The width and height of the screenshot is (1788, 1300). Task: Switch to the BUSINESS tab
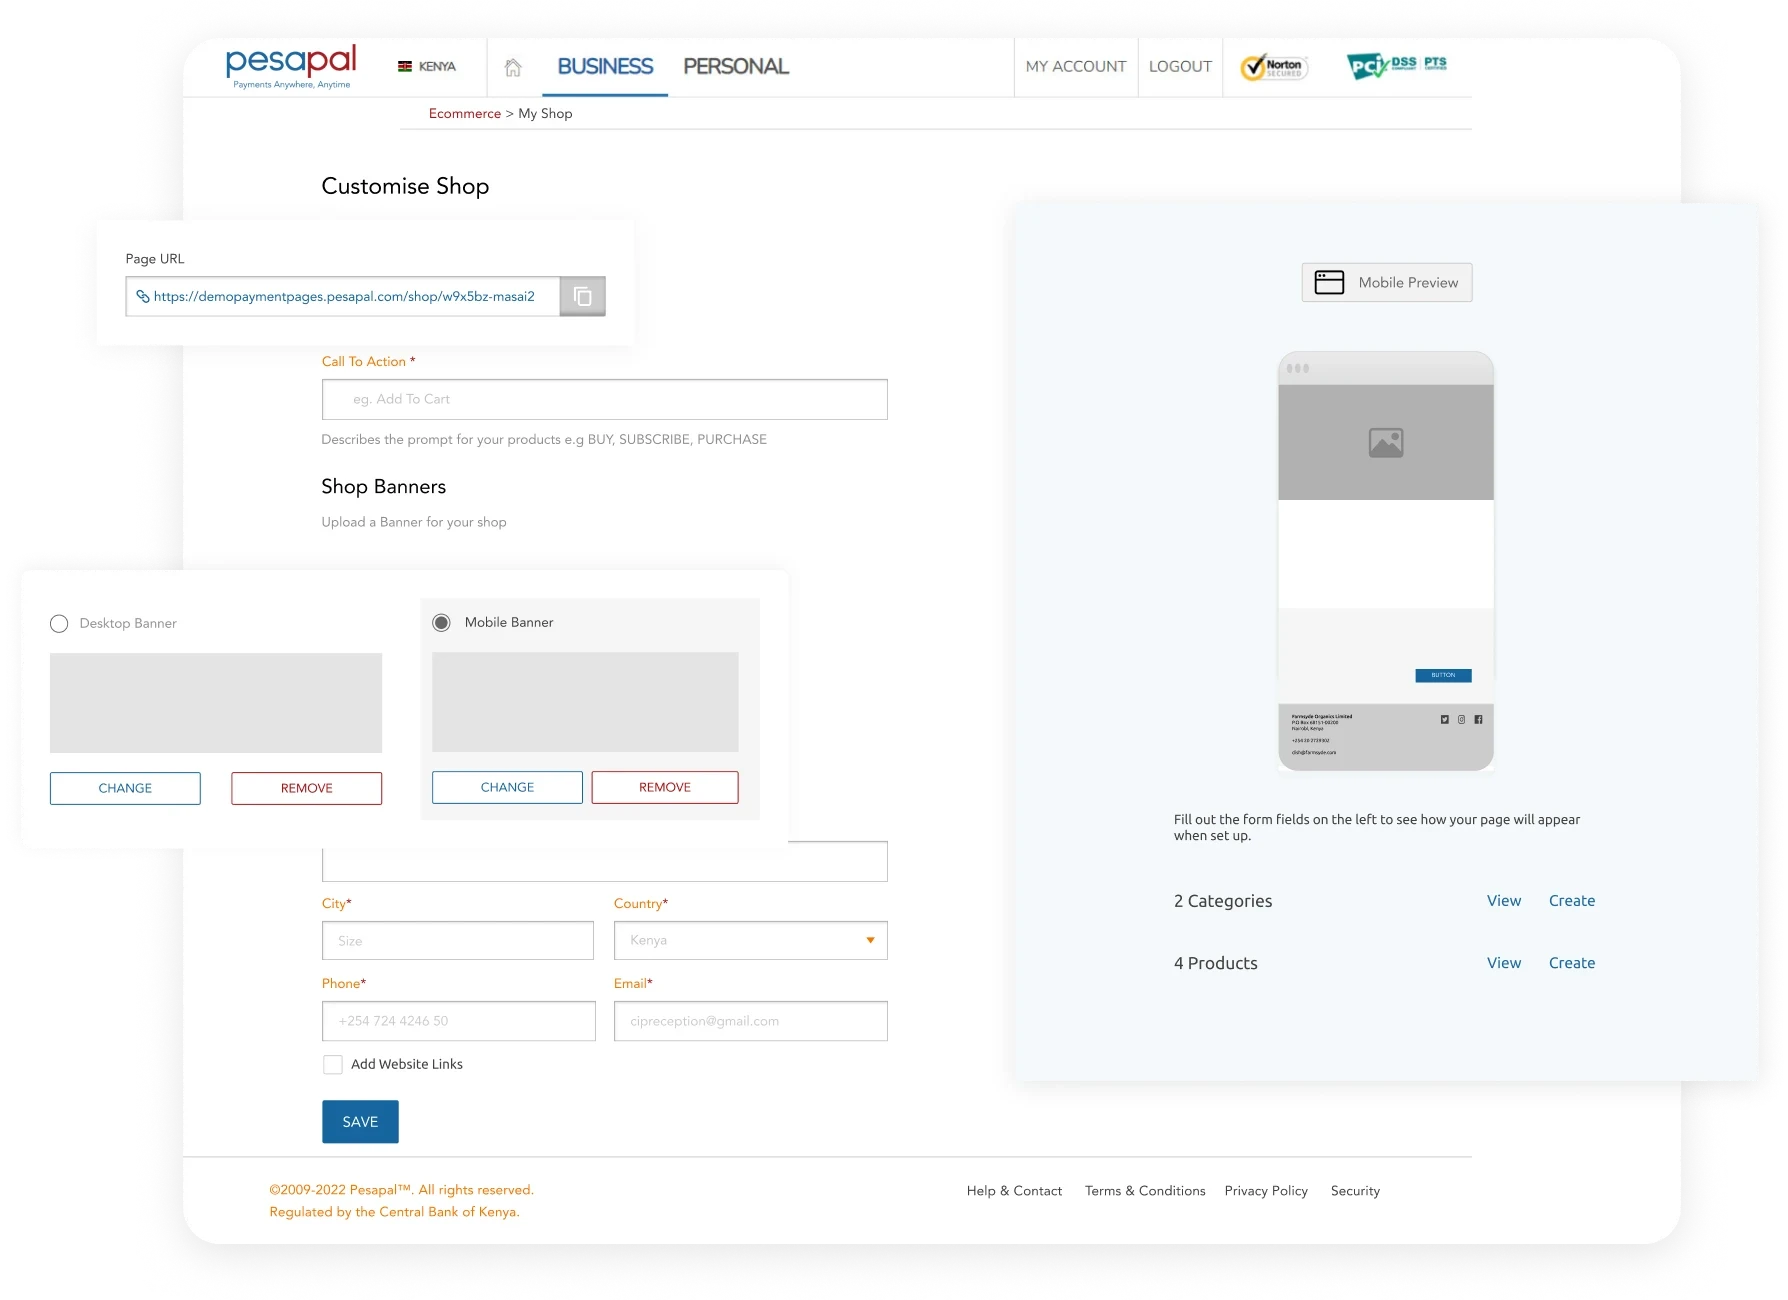point(605,67)
